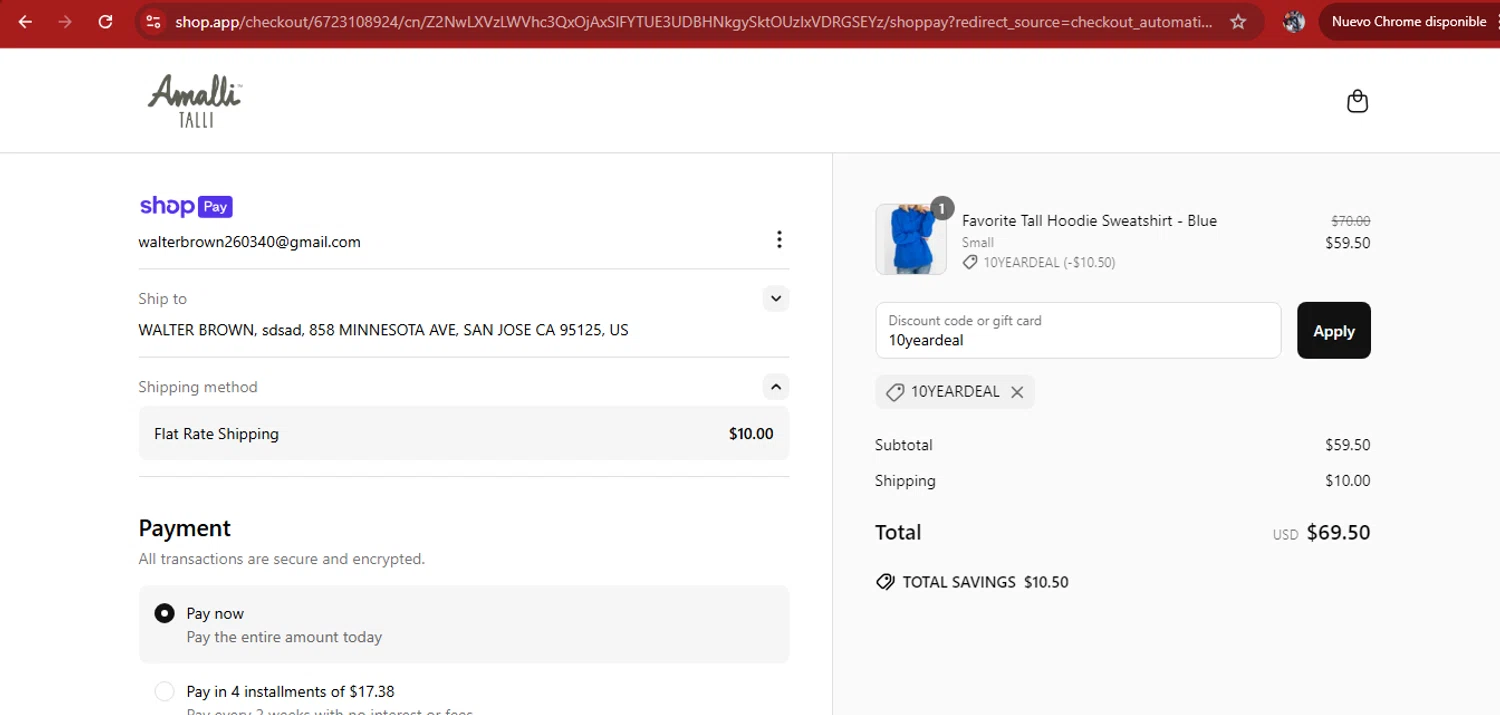Expand the Ship to address section
Screen dimensions: 1500x715
pos(776,298)
